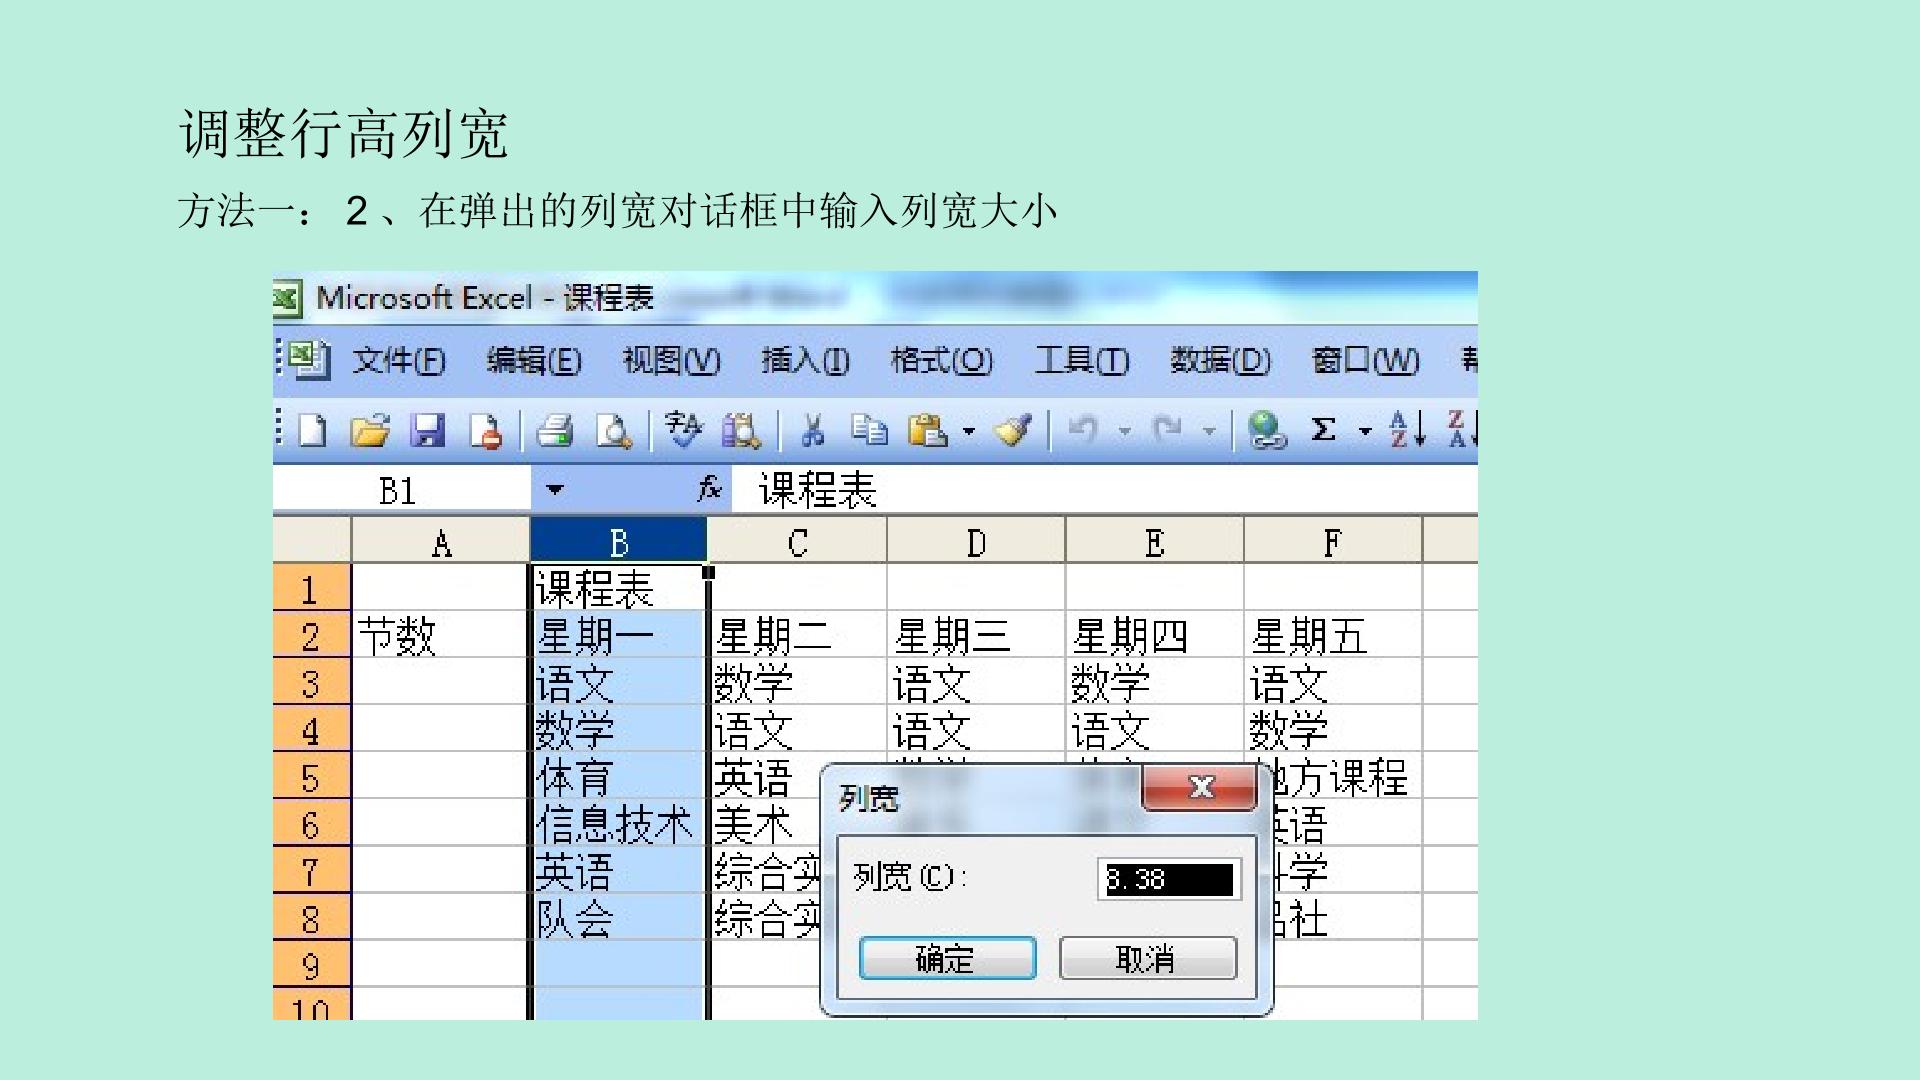Click the Excel icon in the title bar
Screen dimensions: 1920x1080
[286, 298]
